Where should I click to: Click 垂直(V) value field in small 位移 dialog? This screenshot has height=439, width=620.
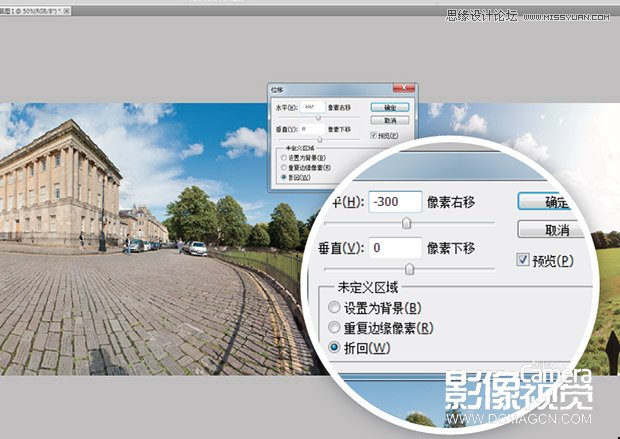312,129
